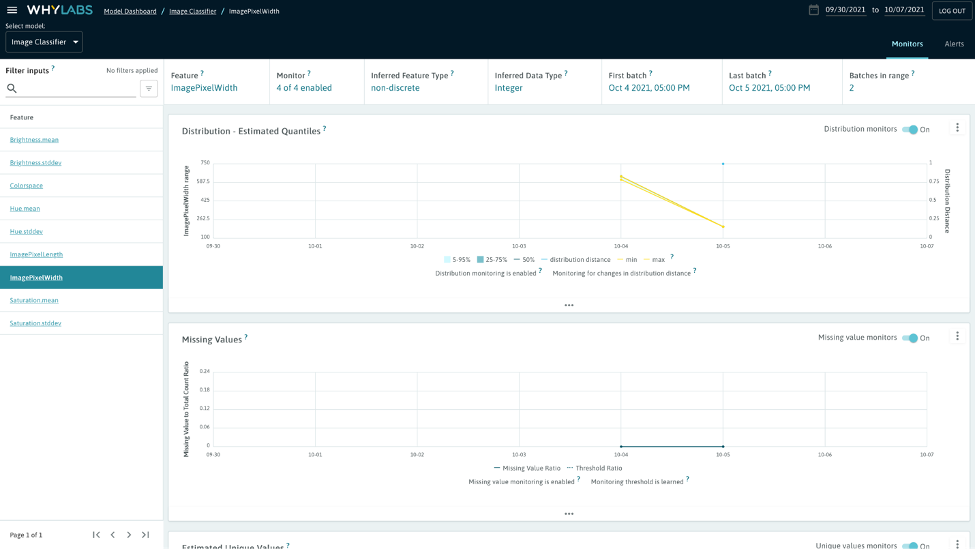
Task: Go to first page of features
Action: [96, 535]
